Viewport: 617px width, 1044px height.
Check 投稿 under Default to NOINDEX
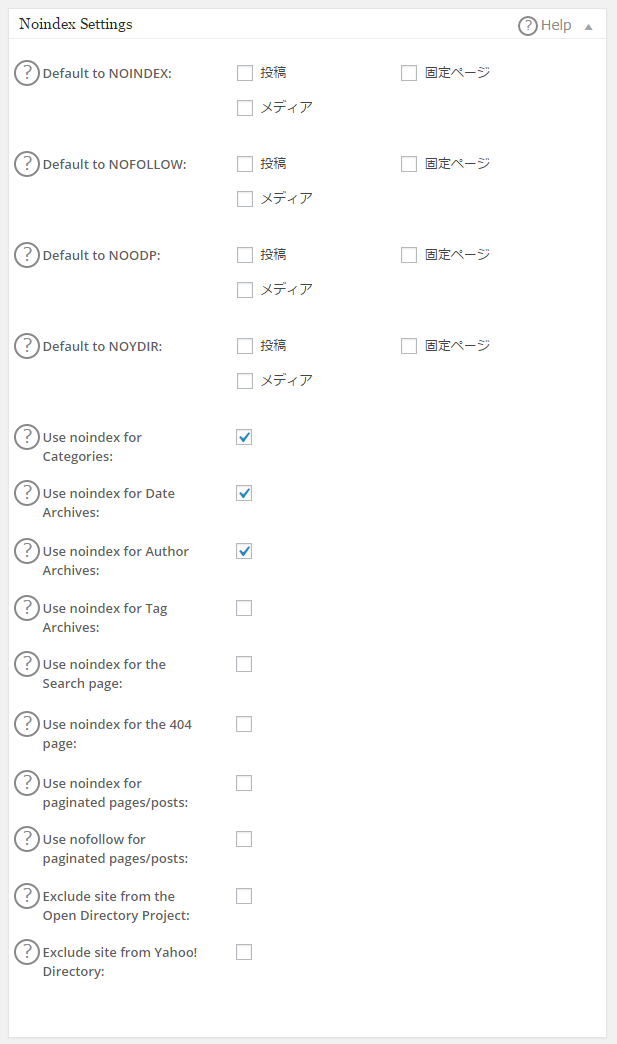(x=245, y=73)
